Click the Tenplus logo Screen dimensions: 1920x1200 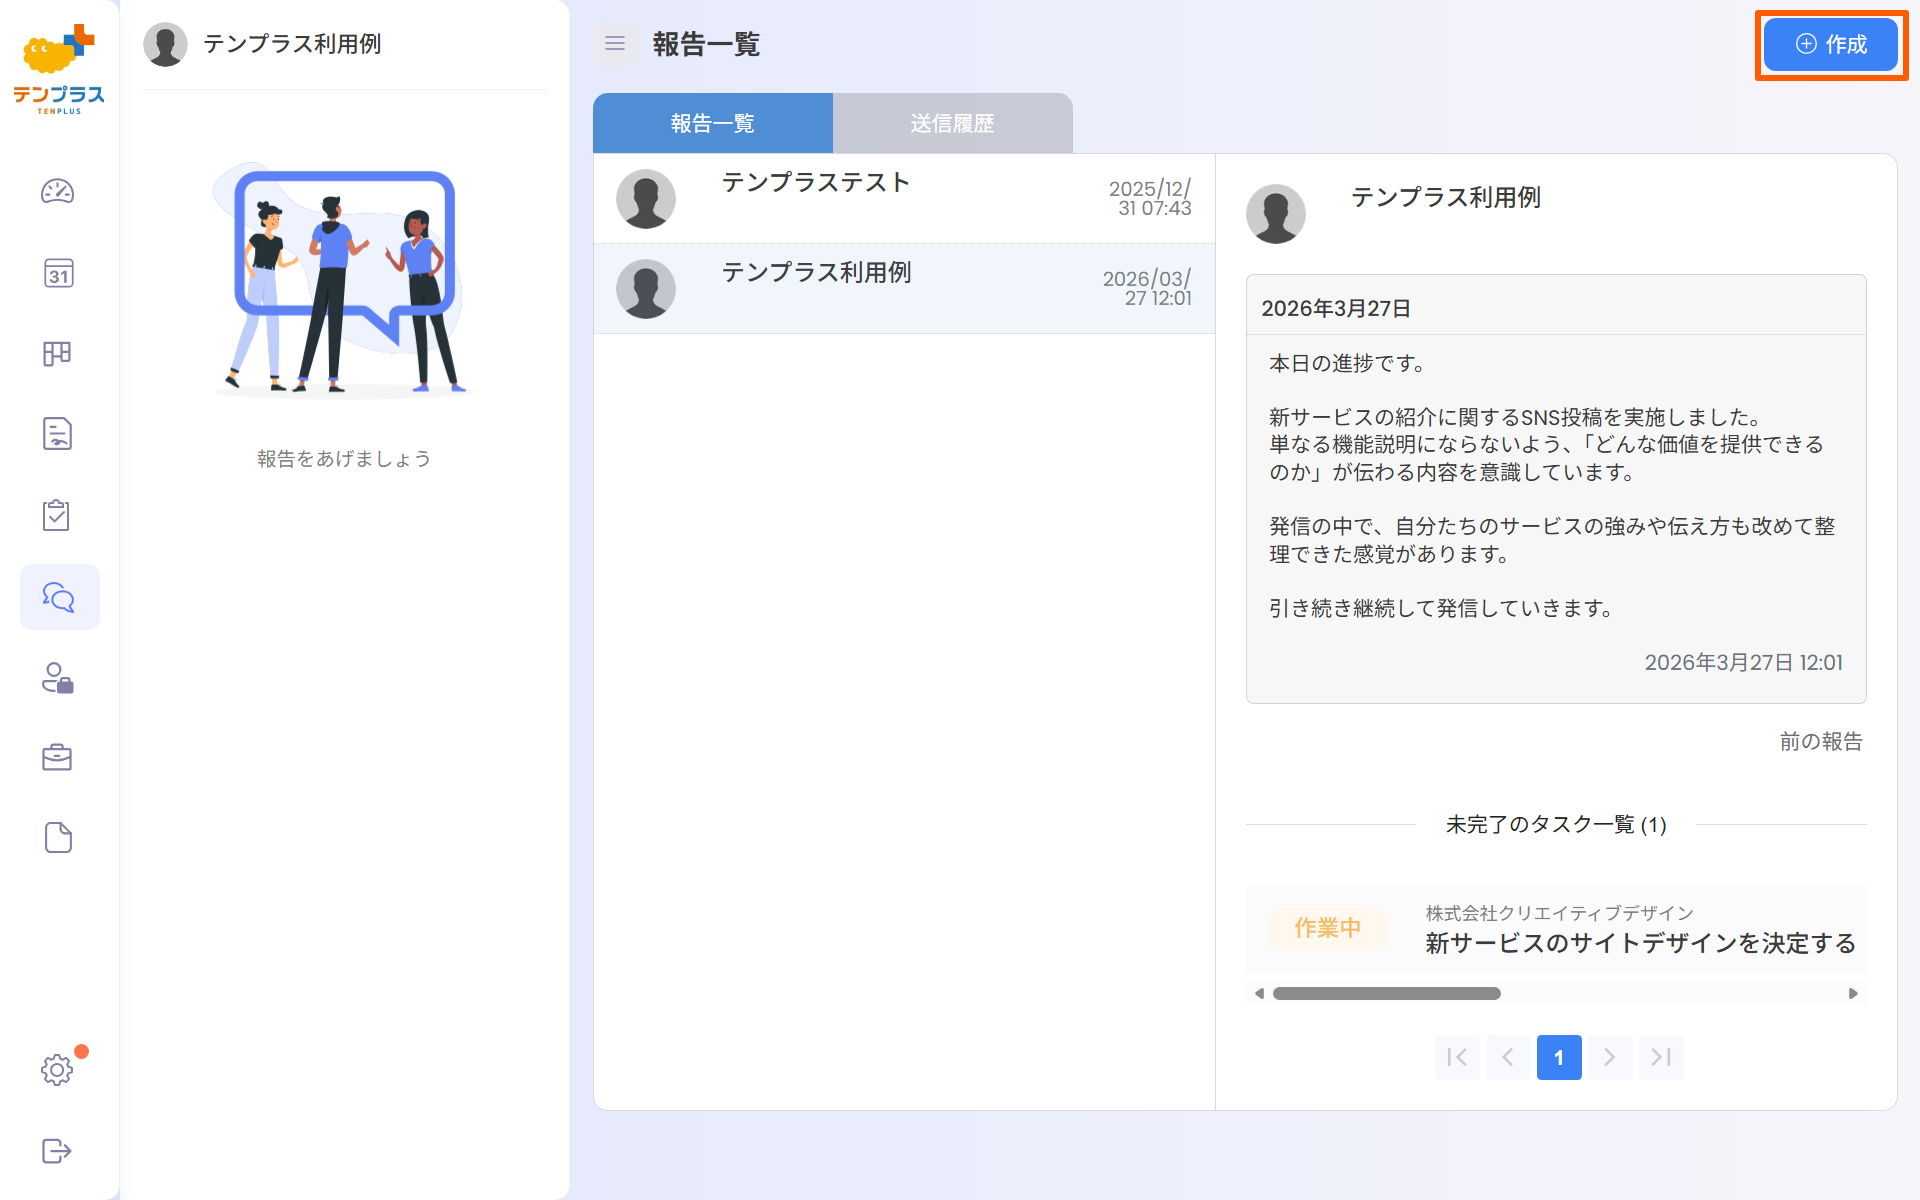(x=59, y=68)
